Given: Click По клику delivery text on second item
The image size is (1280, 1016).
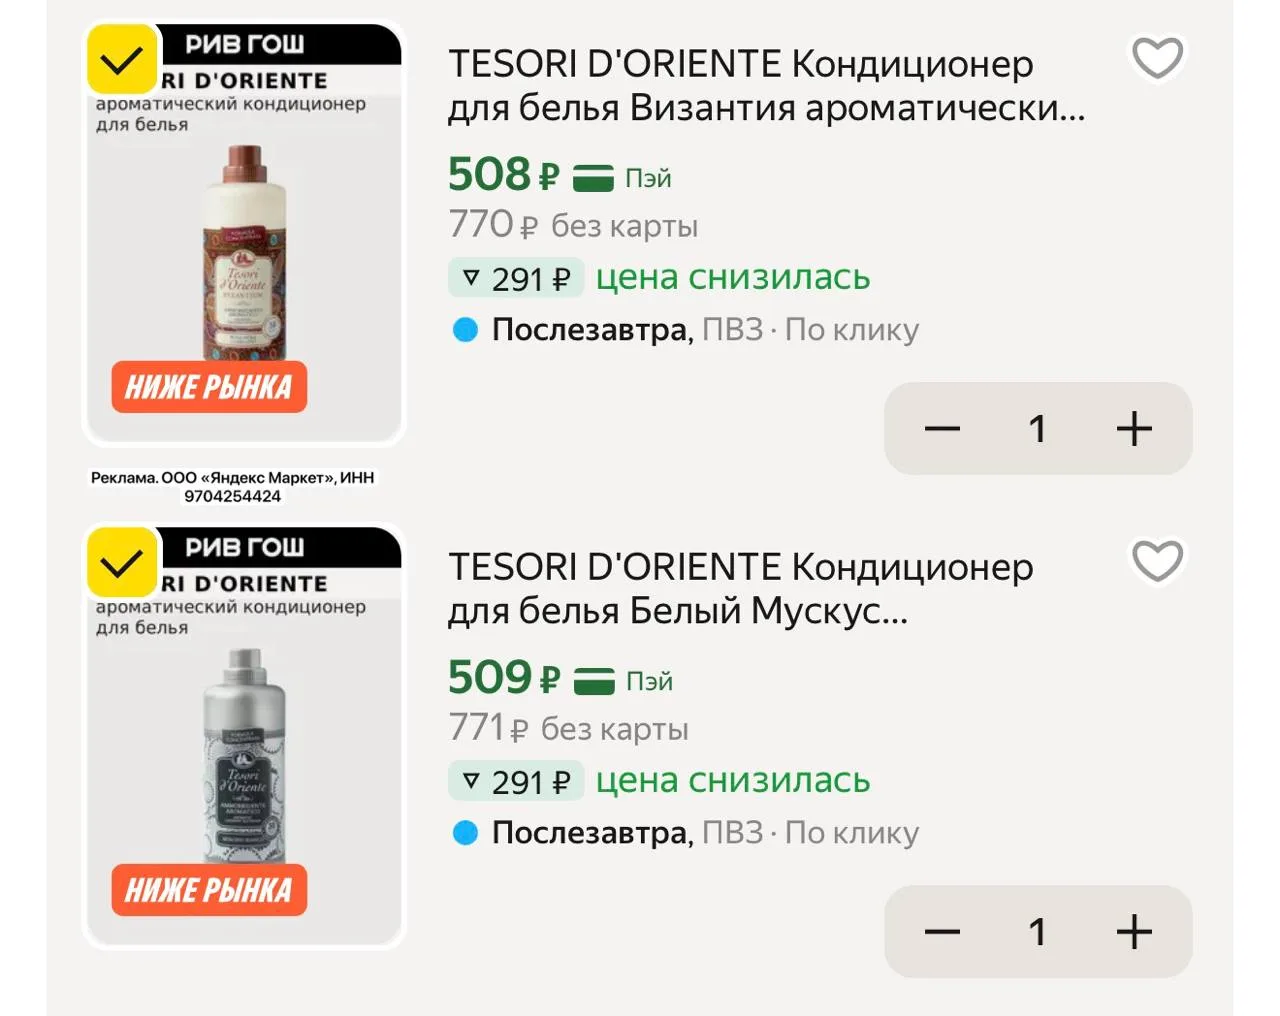Looking at the screenshot, I should click(x=852, y=833).
